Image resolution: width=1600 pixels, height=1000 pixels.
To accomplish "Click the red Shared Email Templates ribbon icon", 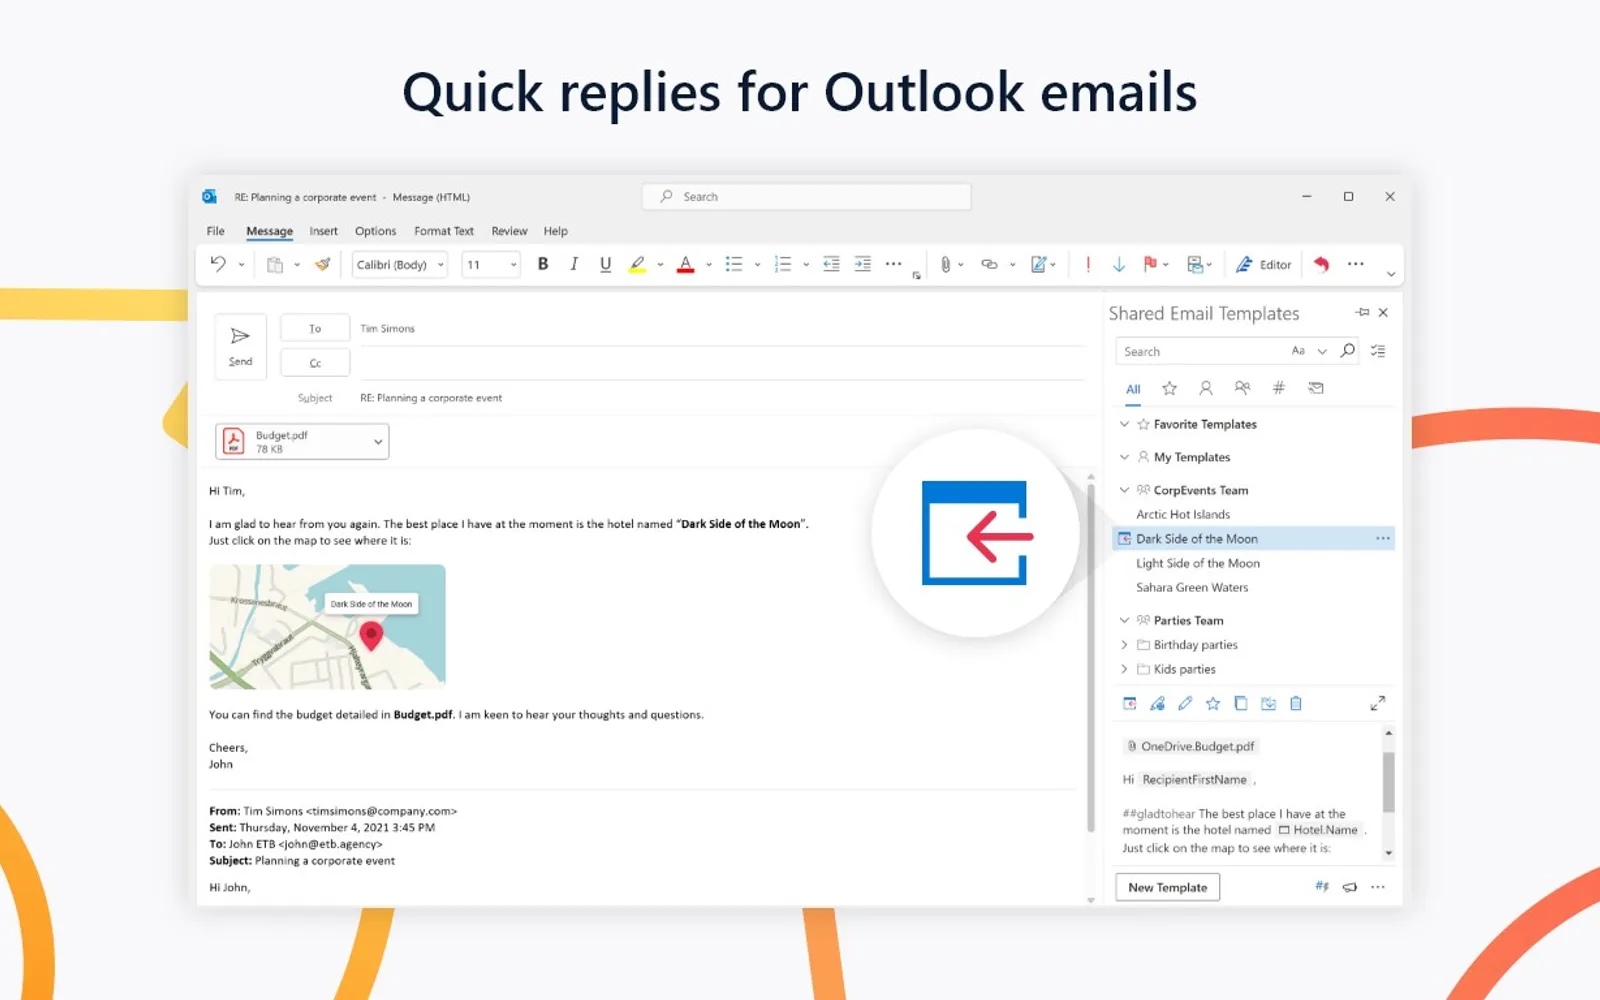I will [1322, 264].
